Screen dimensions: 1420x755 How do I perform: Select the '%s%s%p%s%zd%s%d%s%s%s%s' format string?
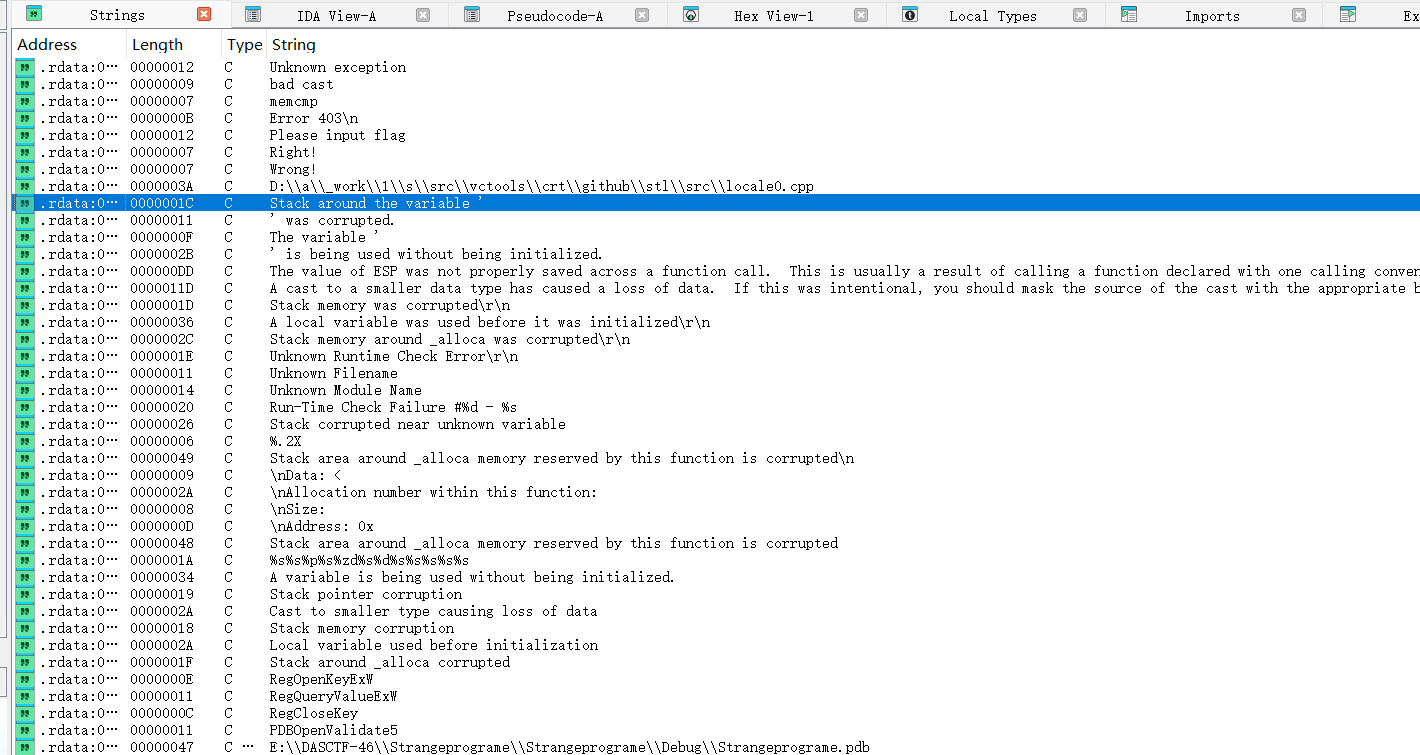(369, 560)
